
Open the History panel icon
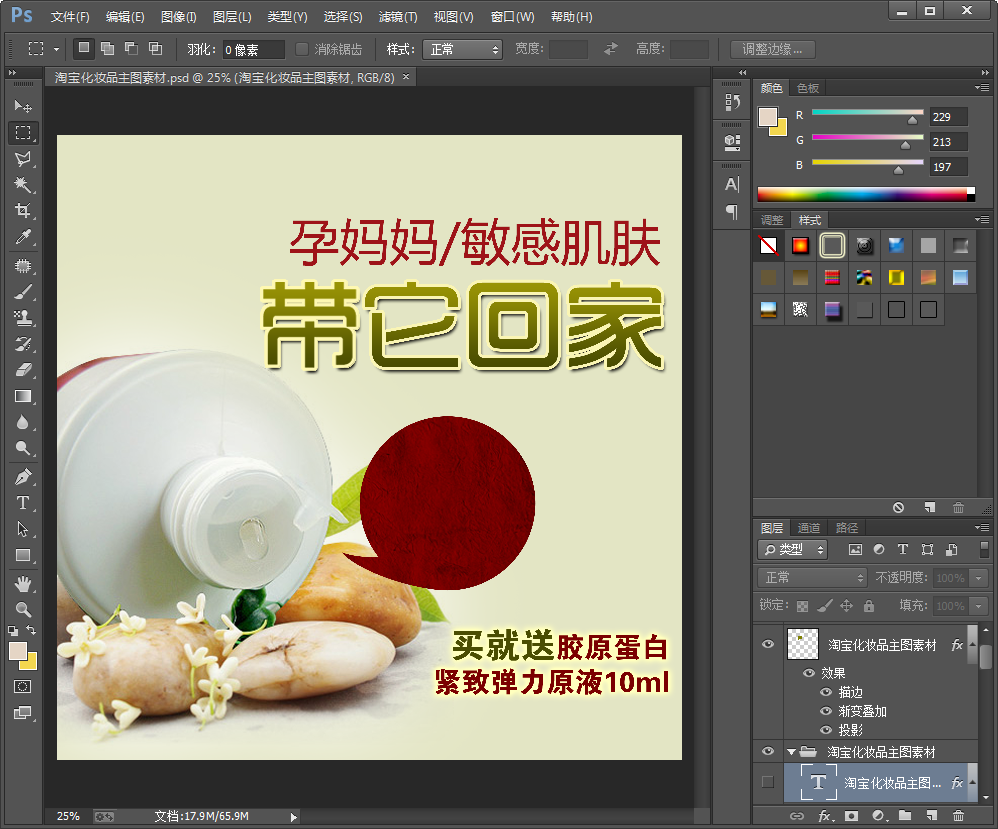[732, 102]
